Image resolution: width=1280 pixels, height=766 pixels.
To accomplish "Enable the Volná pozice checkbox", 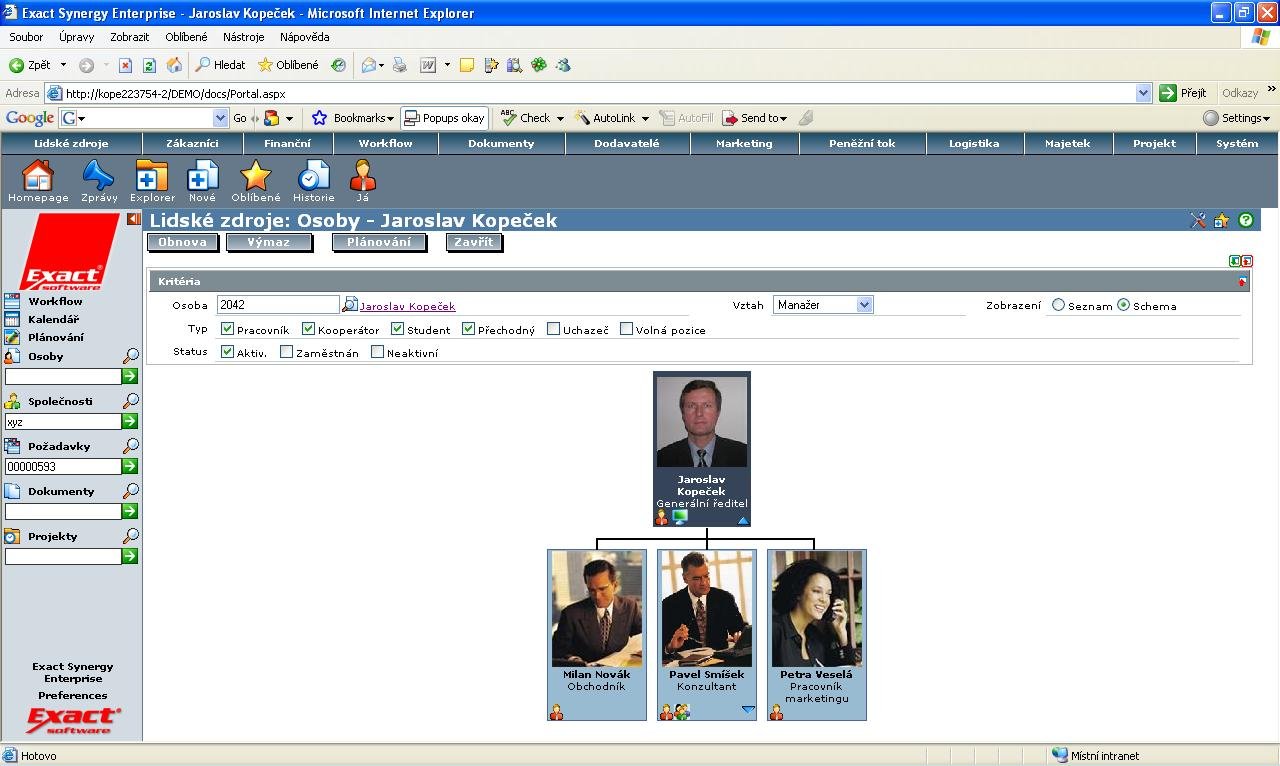I will tap(626, 329).
